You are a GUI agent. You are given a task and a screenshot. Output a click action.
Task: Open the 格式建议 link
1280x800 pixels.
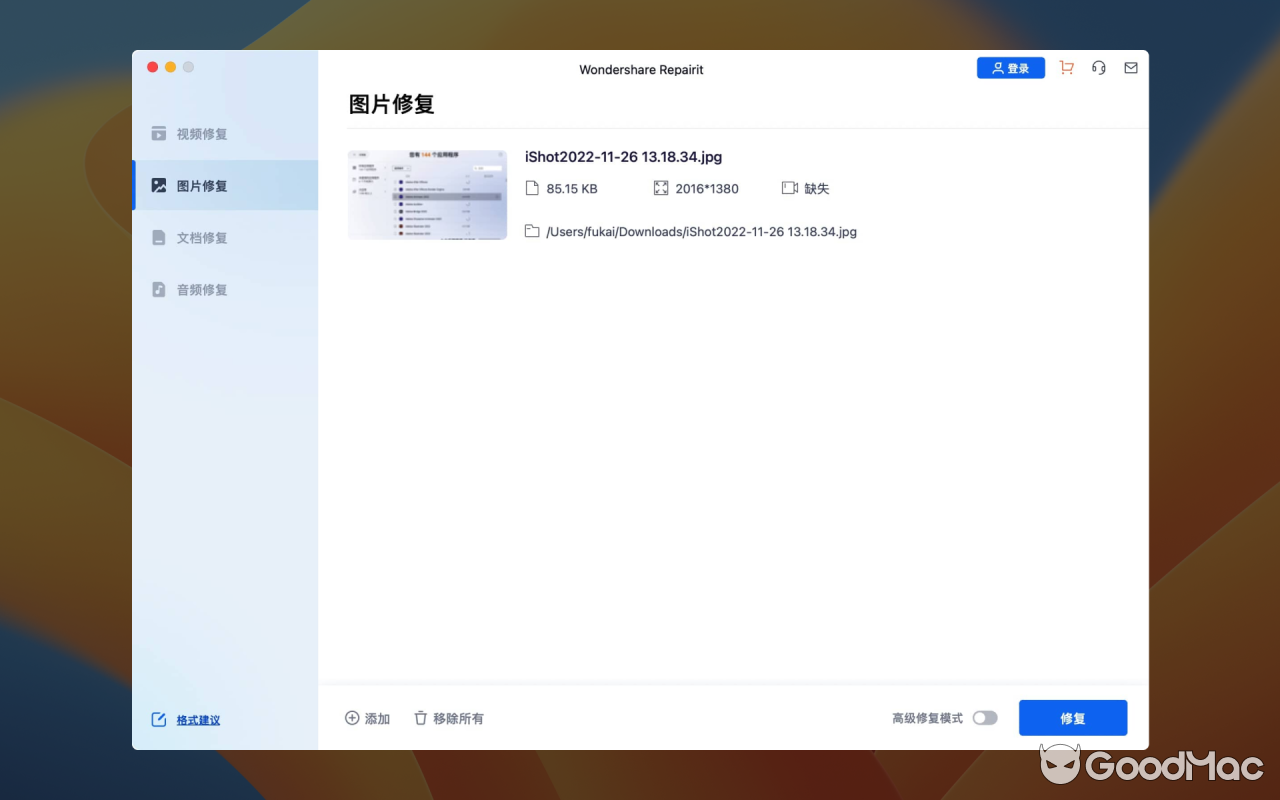click(x=196, y=720)
